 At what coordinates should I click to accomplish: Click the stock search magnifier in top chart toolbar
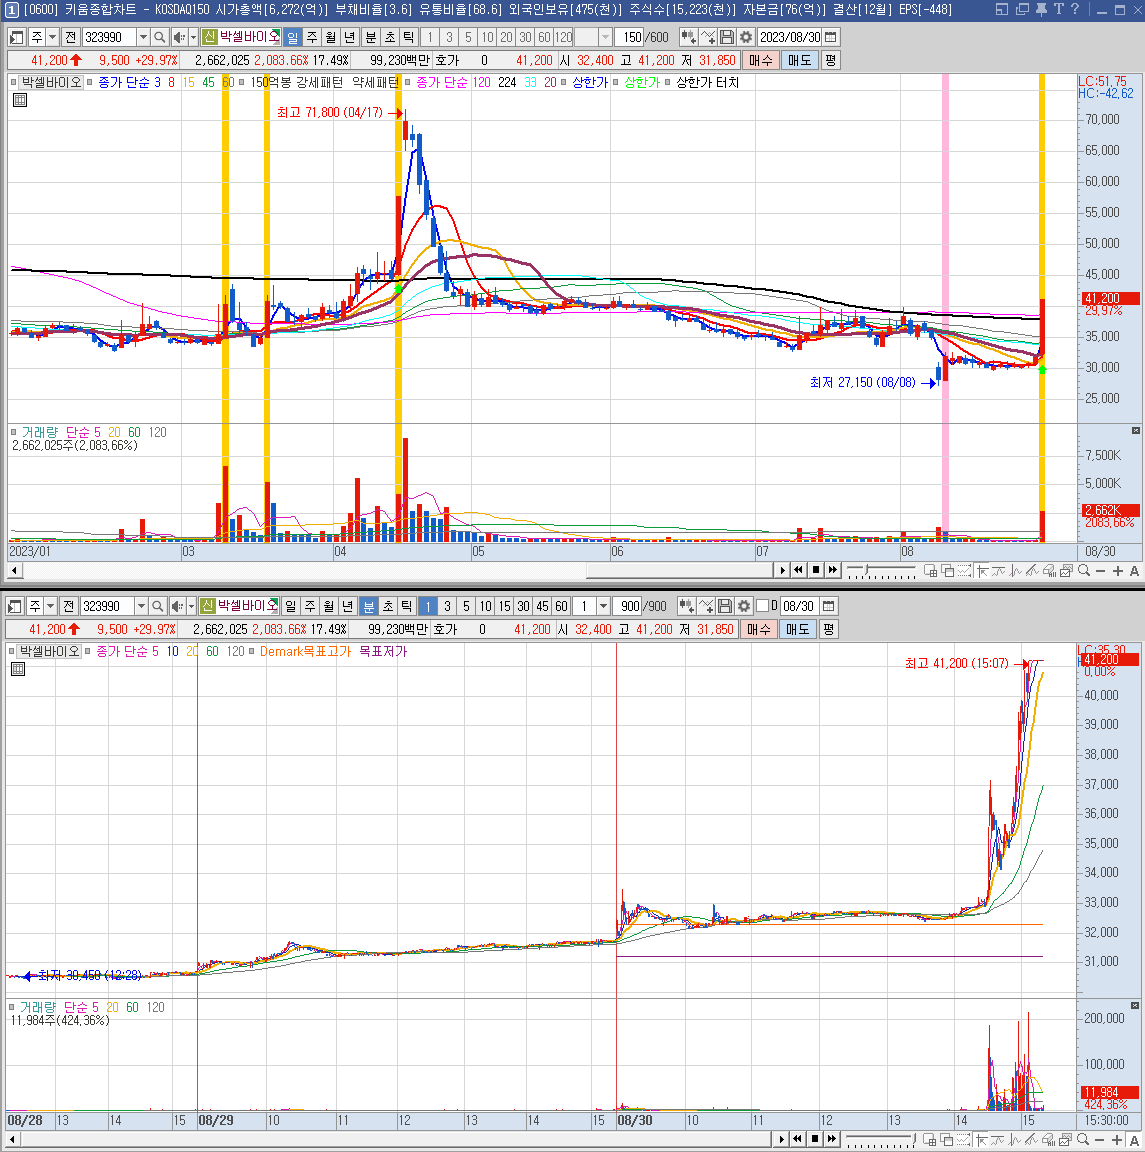pyautogui.click(x=159, y=37)
